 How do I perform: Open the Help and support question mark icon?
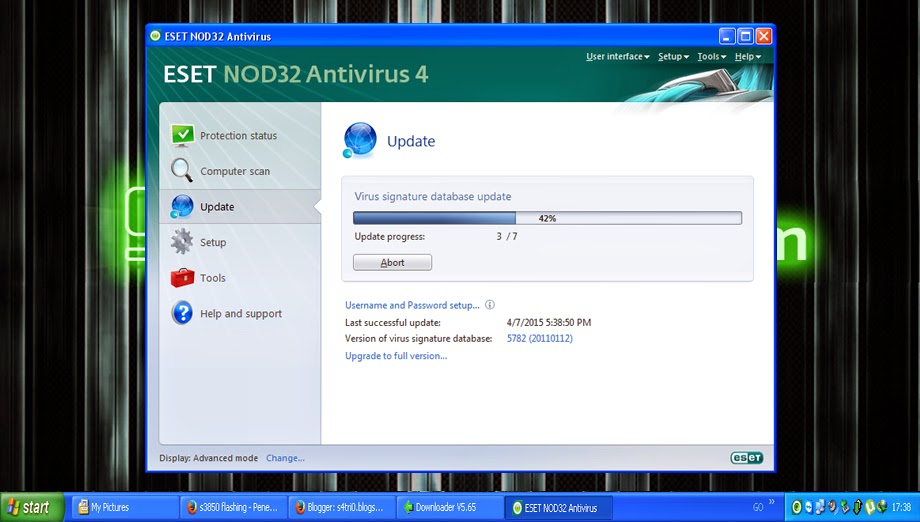click(x=182, y=313)
